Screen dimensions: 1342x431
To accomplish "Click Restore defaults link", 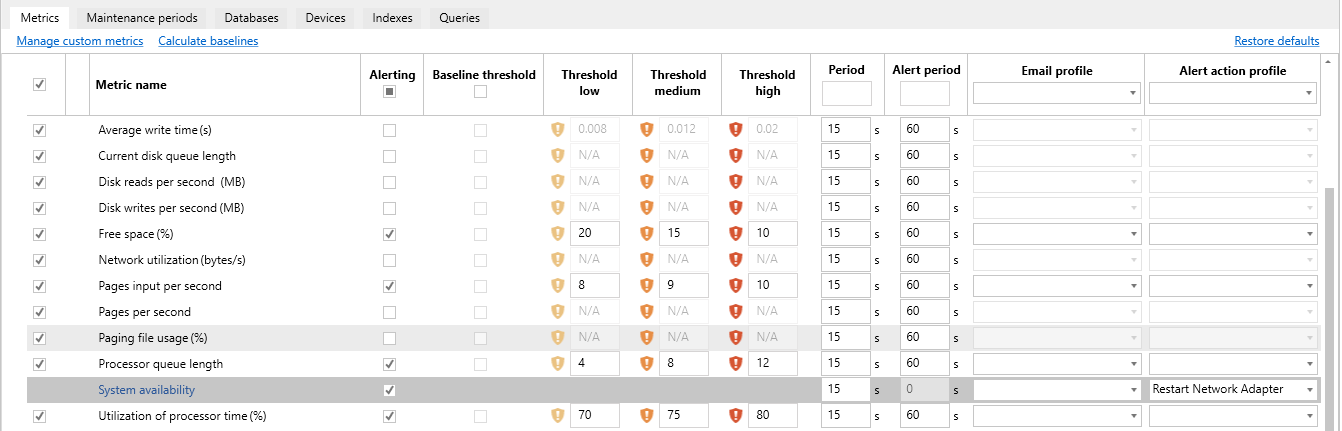I will (1276, 41).
